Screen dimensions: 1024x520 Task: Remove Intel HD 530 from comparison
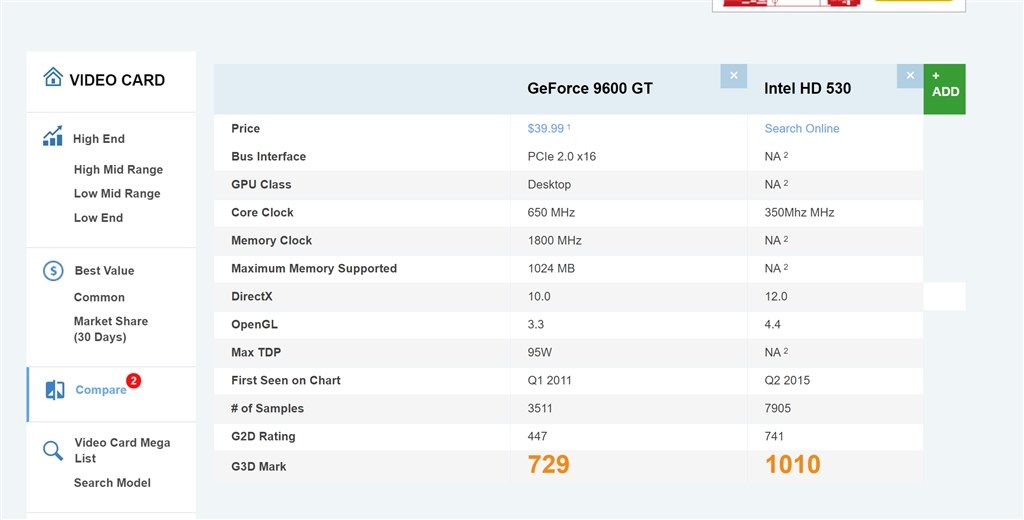910,76
